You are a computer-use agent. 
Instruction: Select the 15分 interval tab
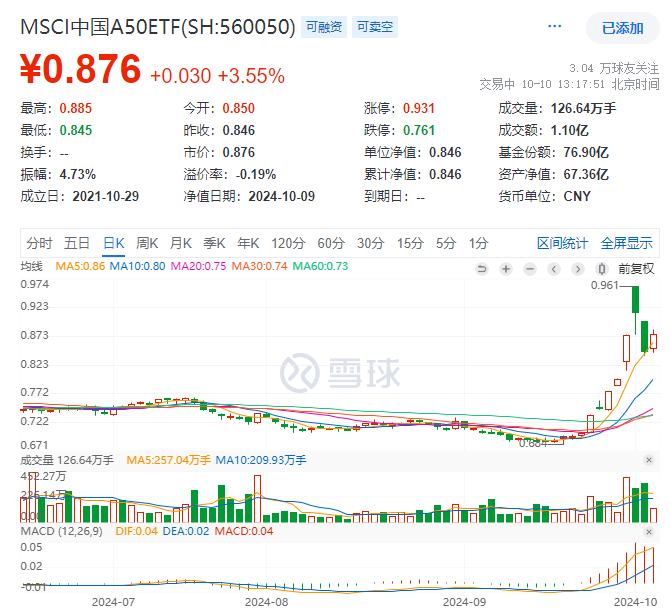pyautogui.click(x=410, y=243)
